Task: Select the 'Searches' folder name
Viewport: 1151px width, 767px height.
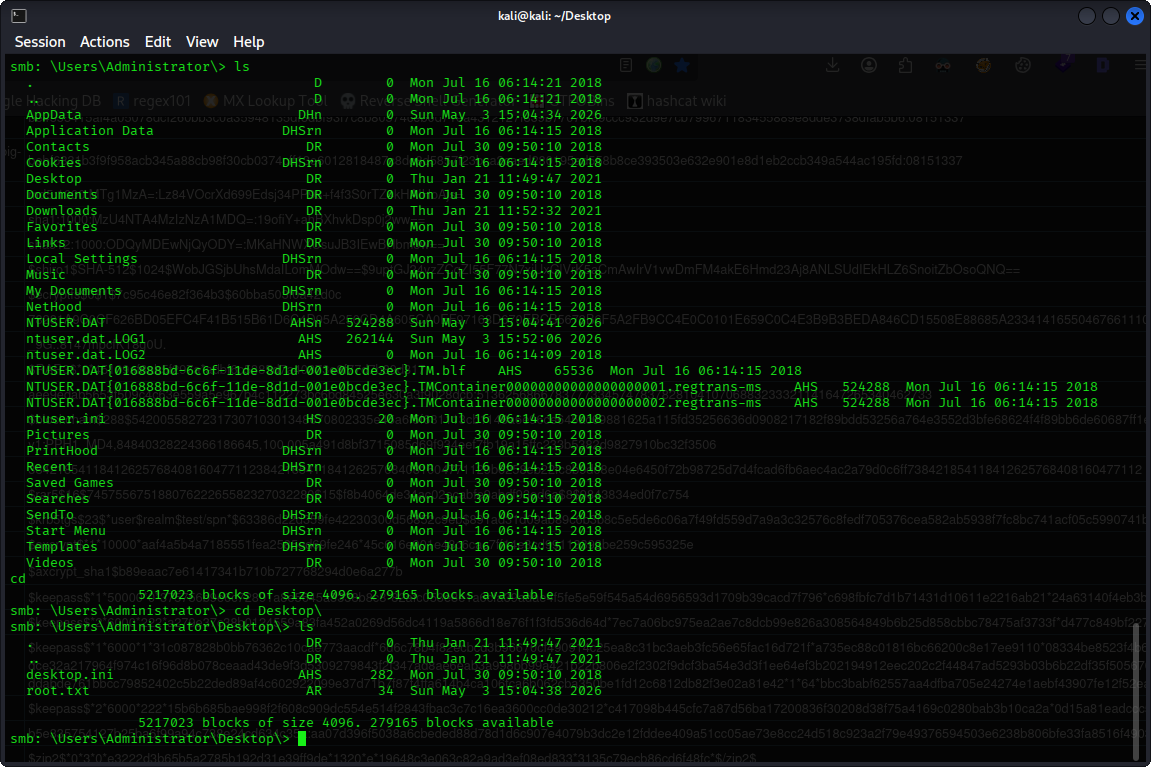Action: tap(57, 499)
